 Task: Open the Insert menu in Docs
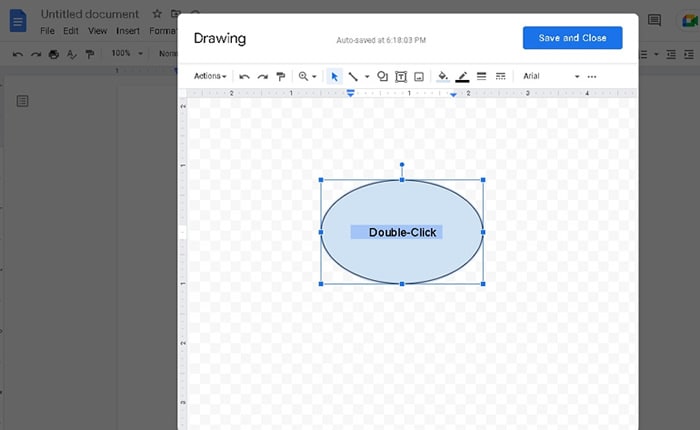(x=128, y=31)
